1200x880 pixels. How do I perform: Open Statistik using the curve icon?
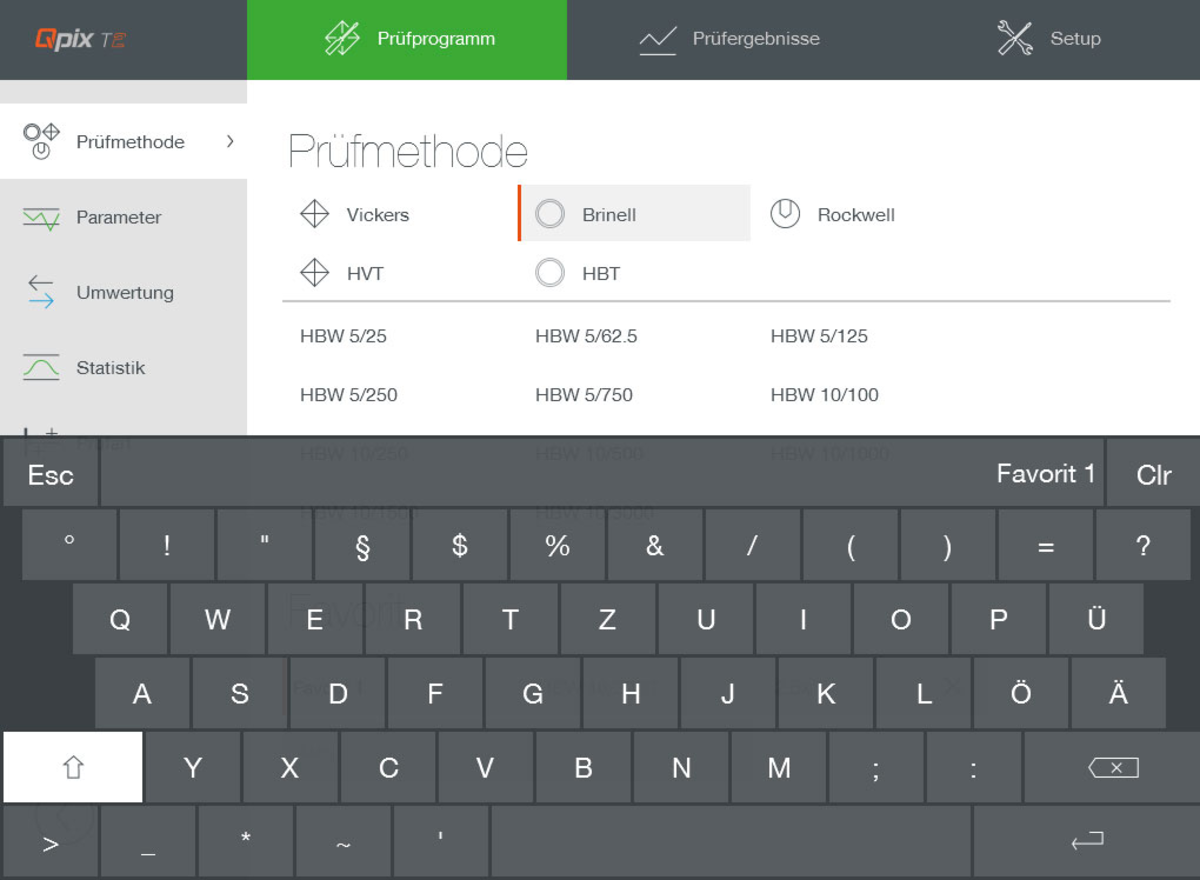click(41, 368)
